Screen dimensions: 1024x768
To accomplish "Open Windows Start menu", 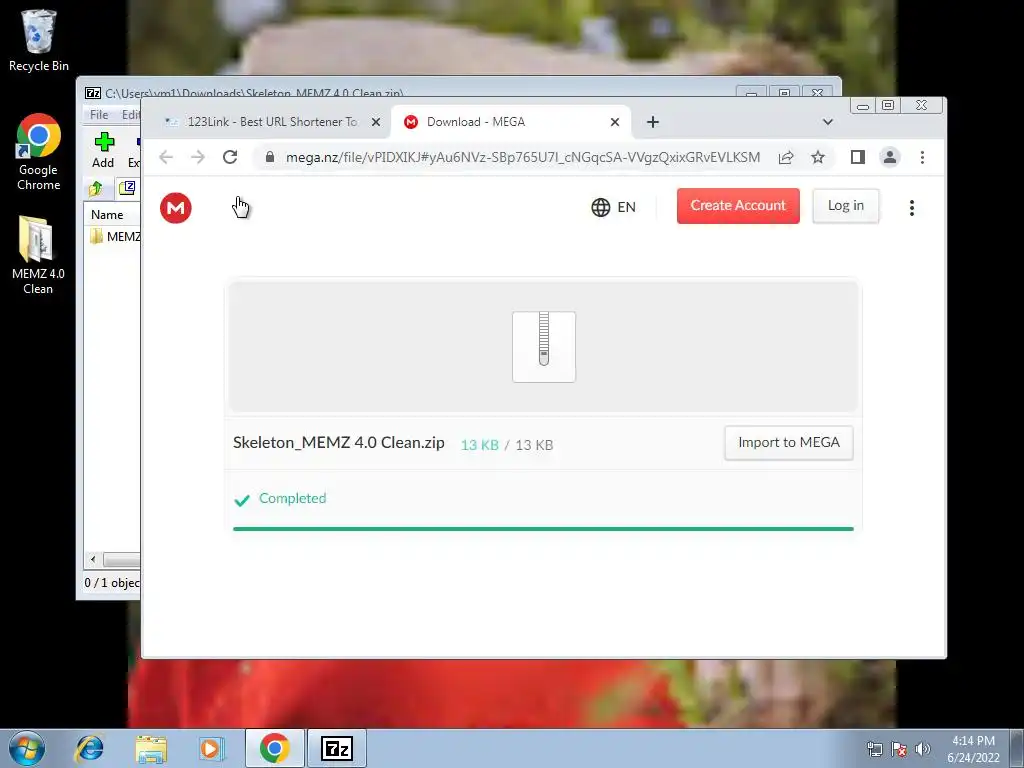I will click(x=27, y=748).
